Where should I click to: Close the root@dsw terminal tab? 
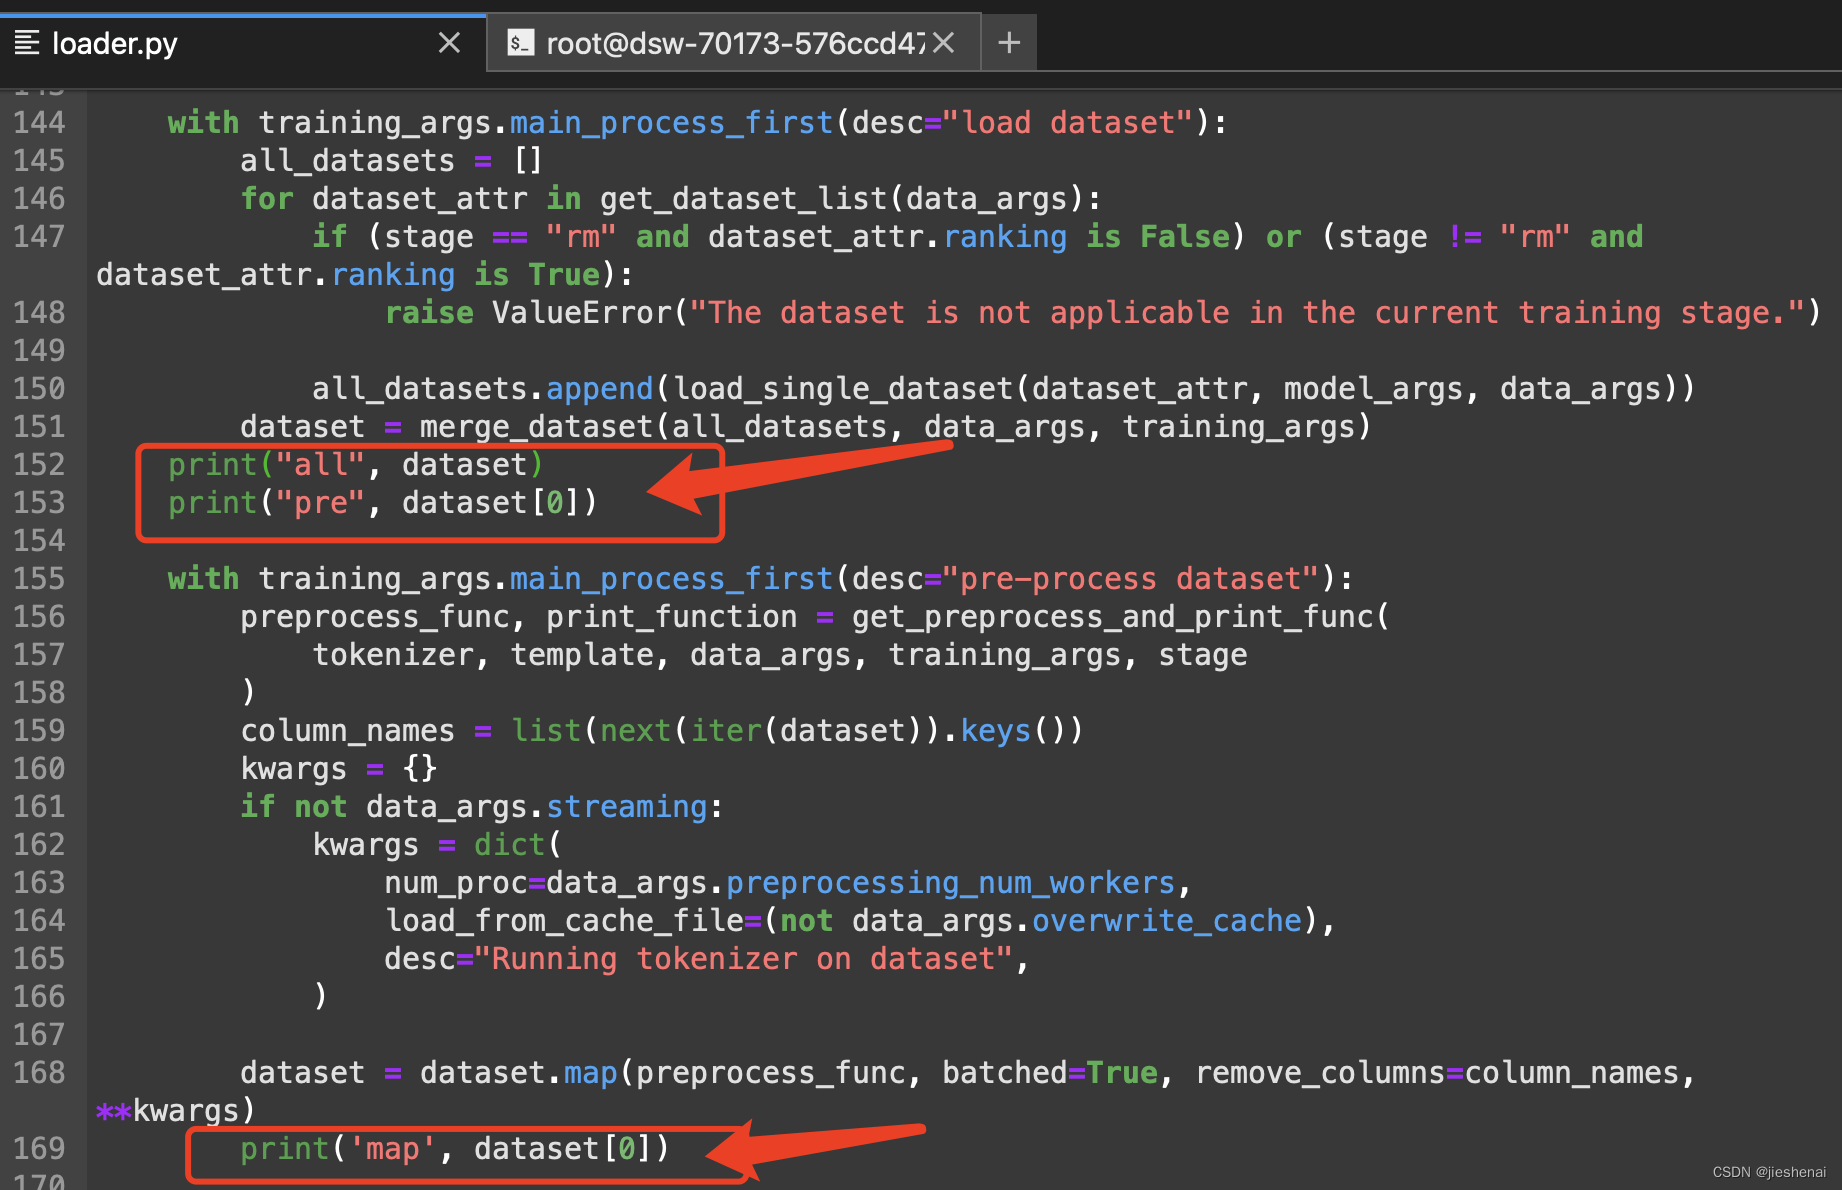[943, 43]
